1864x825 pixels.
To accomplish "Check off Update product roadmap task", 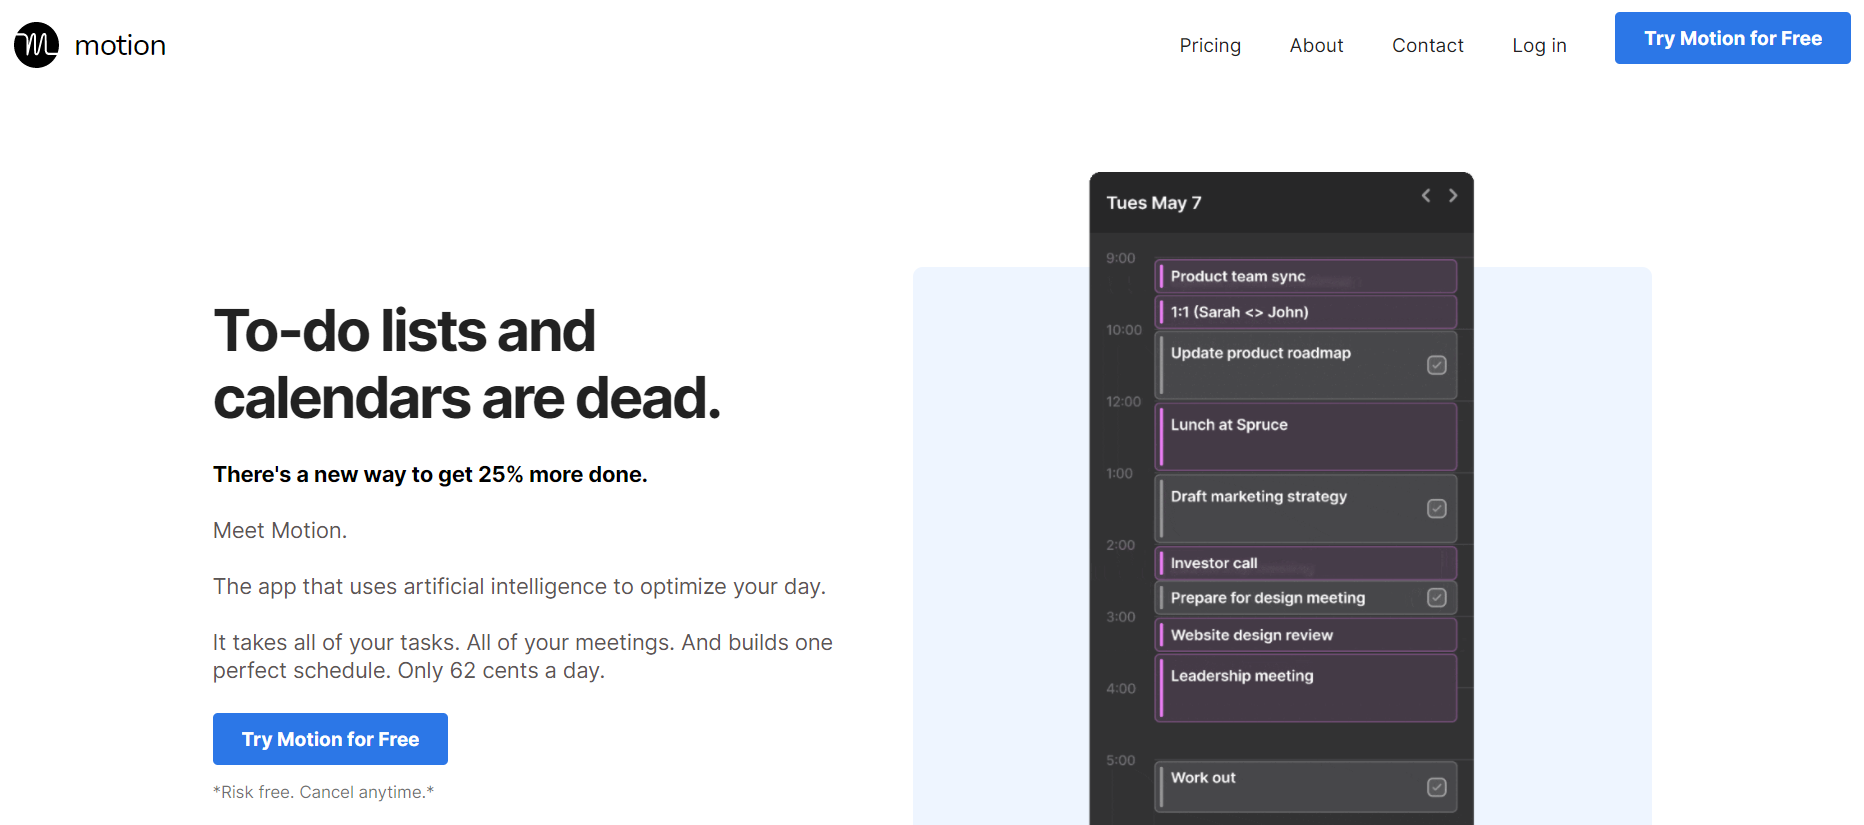I will tap(1437, 365).
